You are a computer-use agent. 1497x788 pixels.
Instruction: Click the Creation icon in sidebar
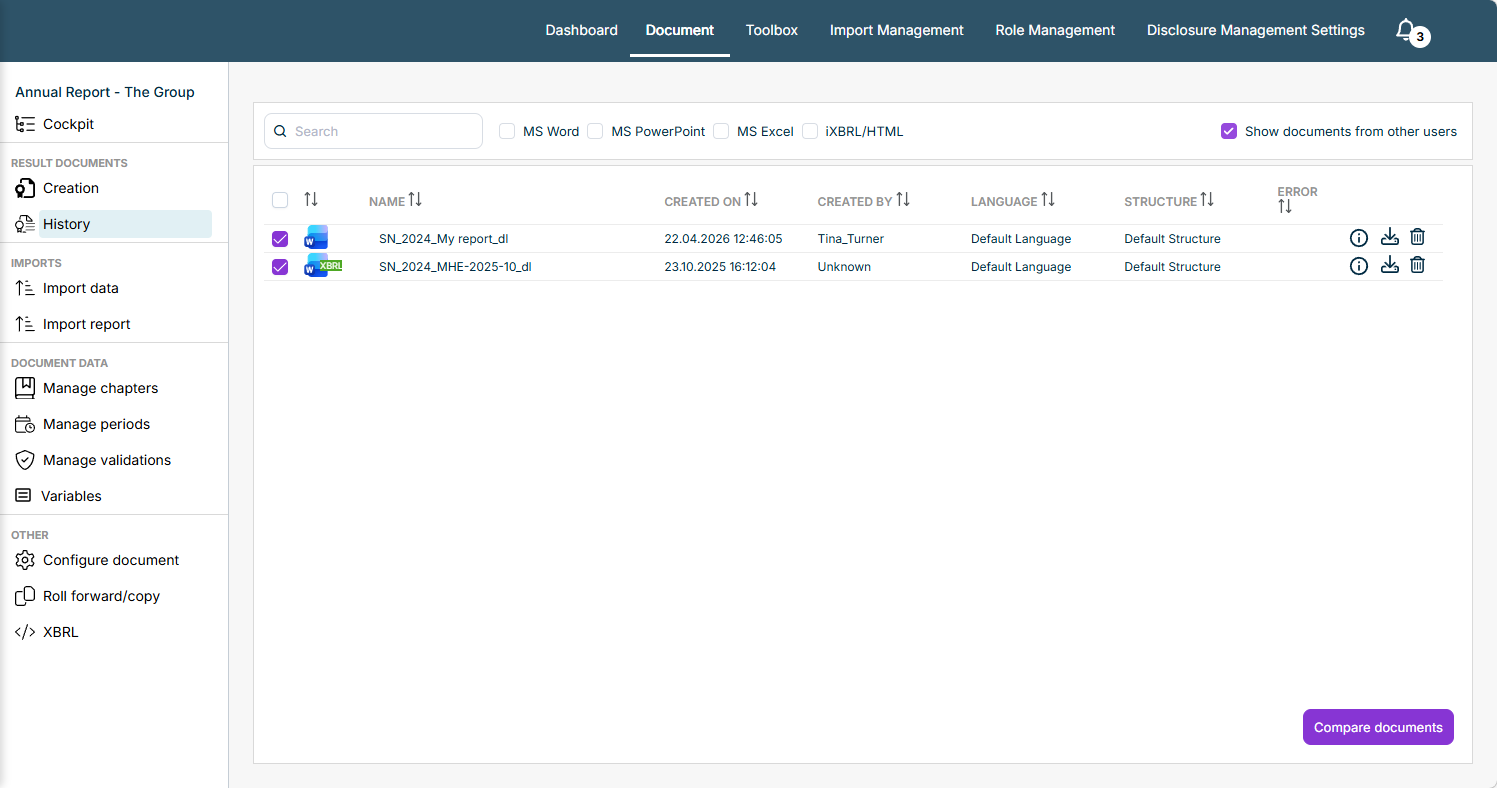tap(25, 188)
